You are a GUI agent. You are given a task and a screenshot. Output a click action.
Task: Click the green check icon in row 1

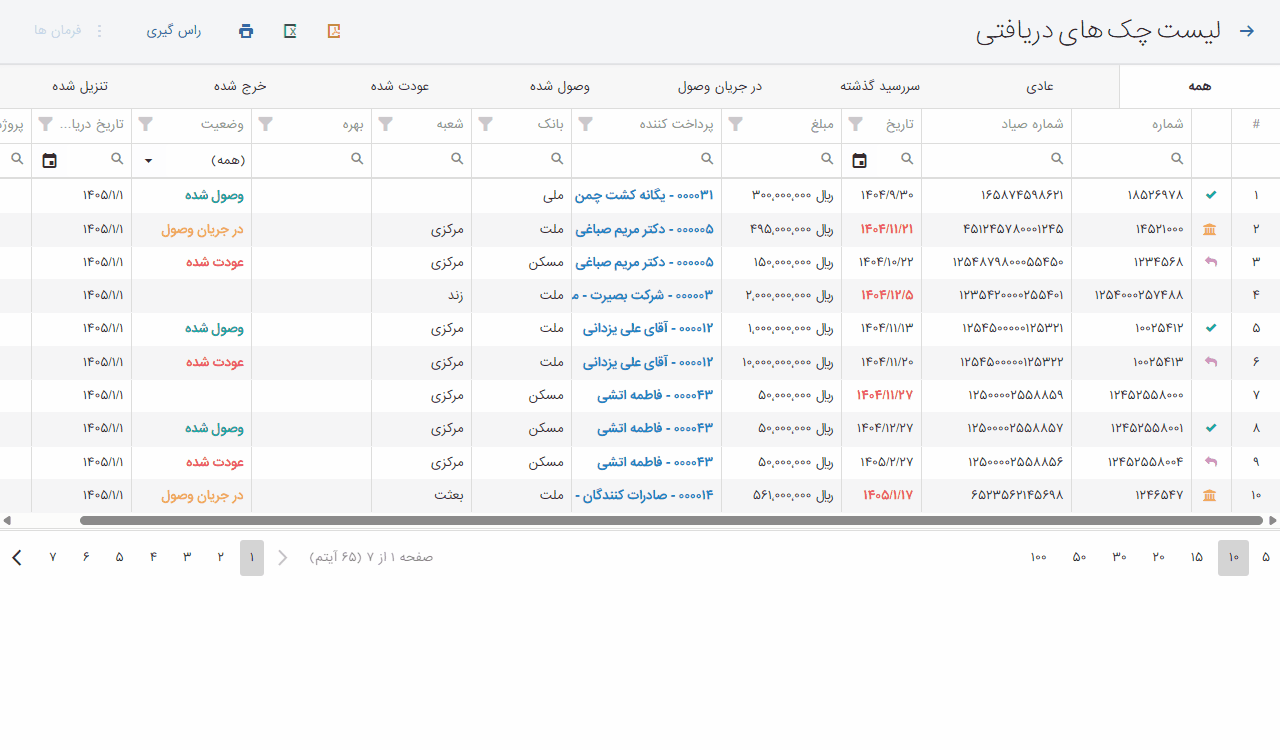1211,196
